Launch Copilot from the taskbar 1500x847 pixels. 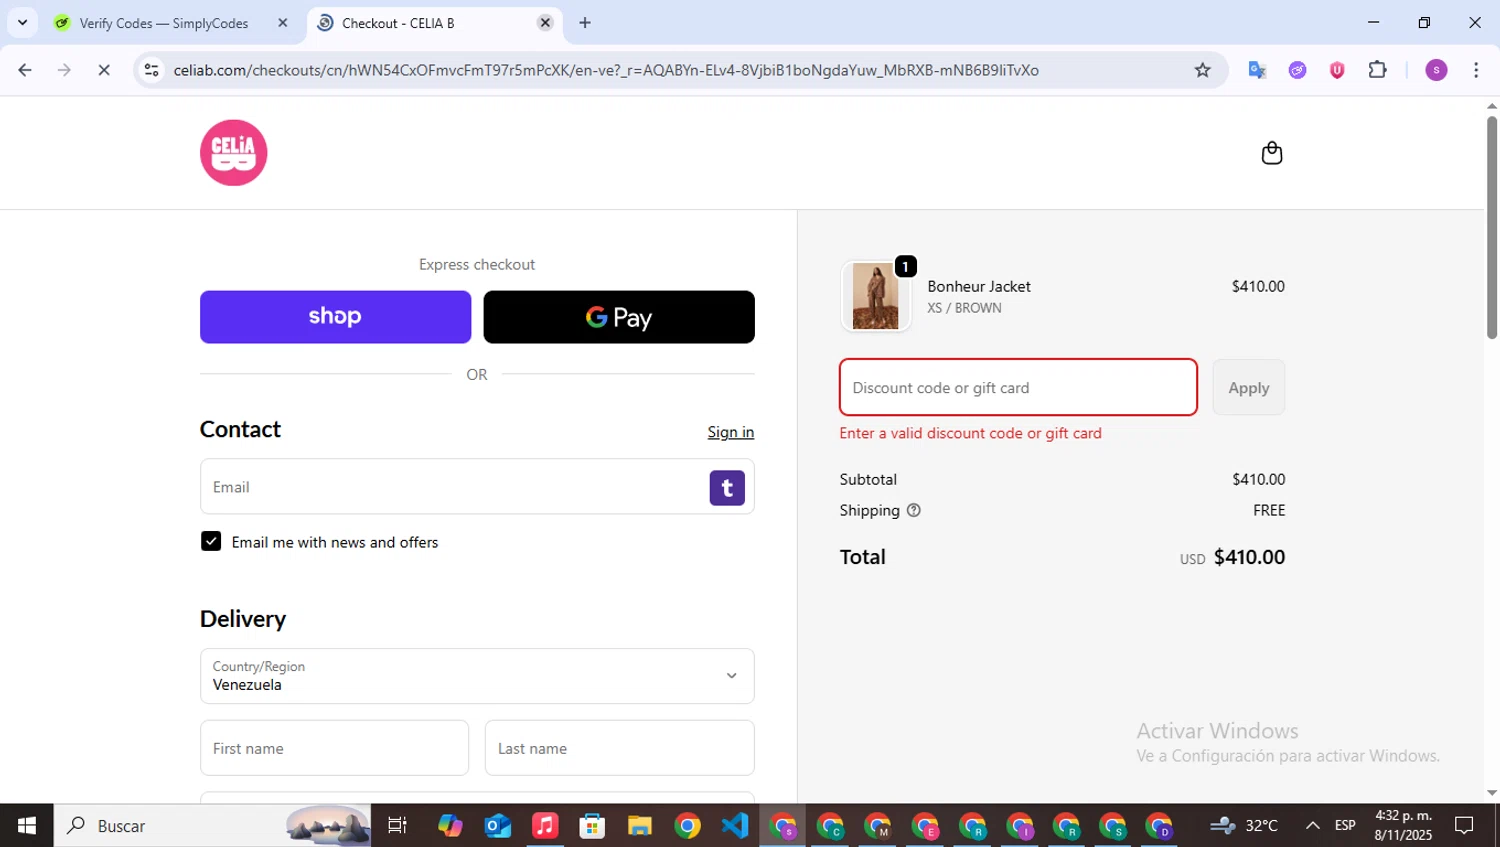pos(450,826)
